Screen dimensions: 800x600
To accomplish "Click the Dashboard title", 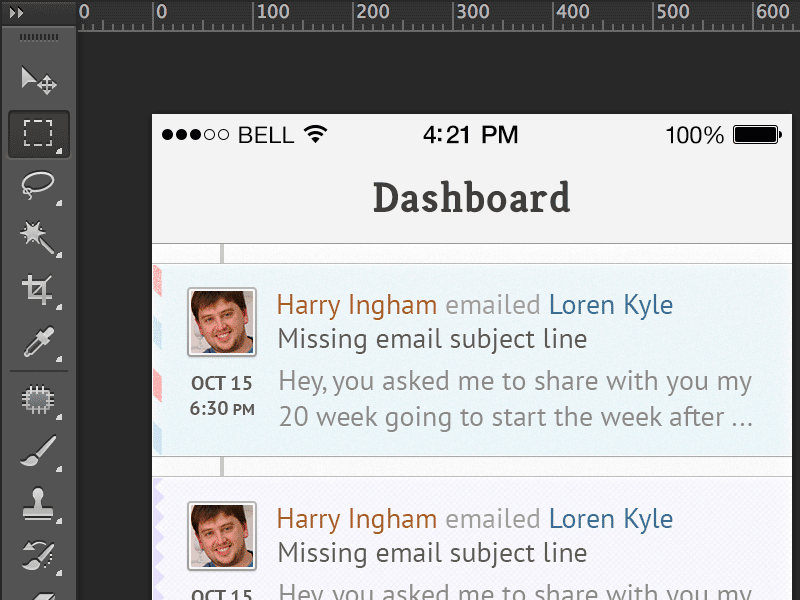I will [x=471, y=198].
